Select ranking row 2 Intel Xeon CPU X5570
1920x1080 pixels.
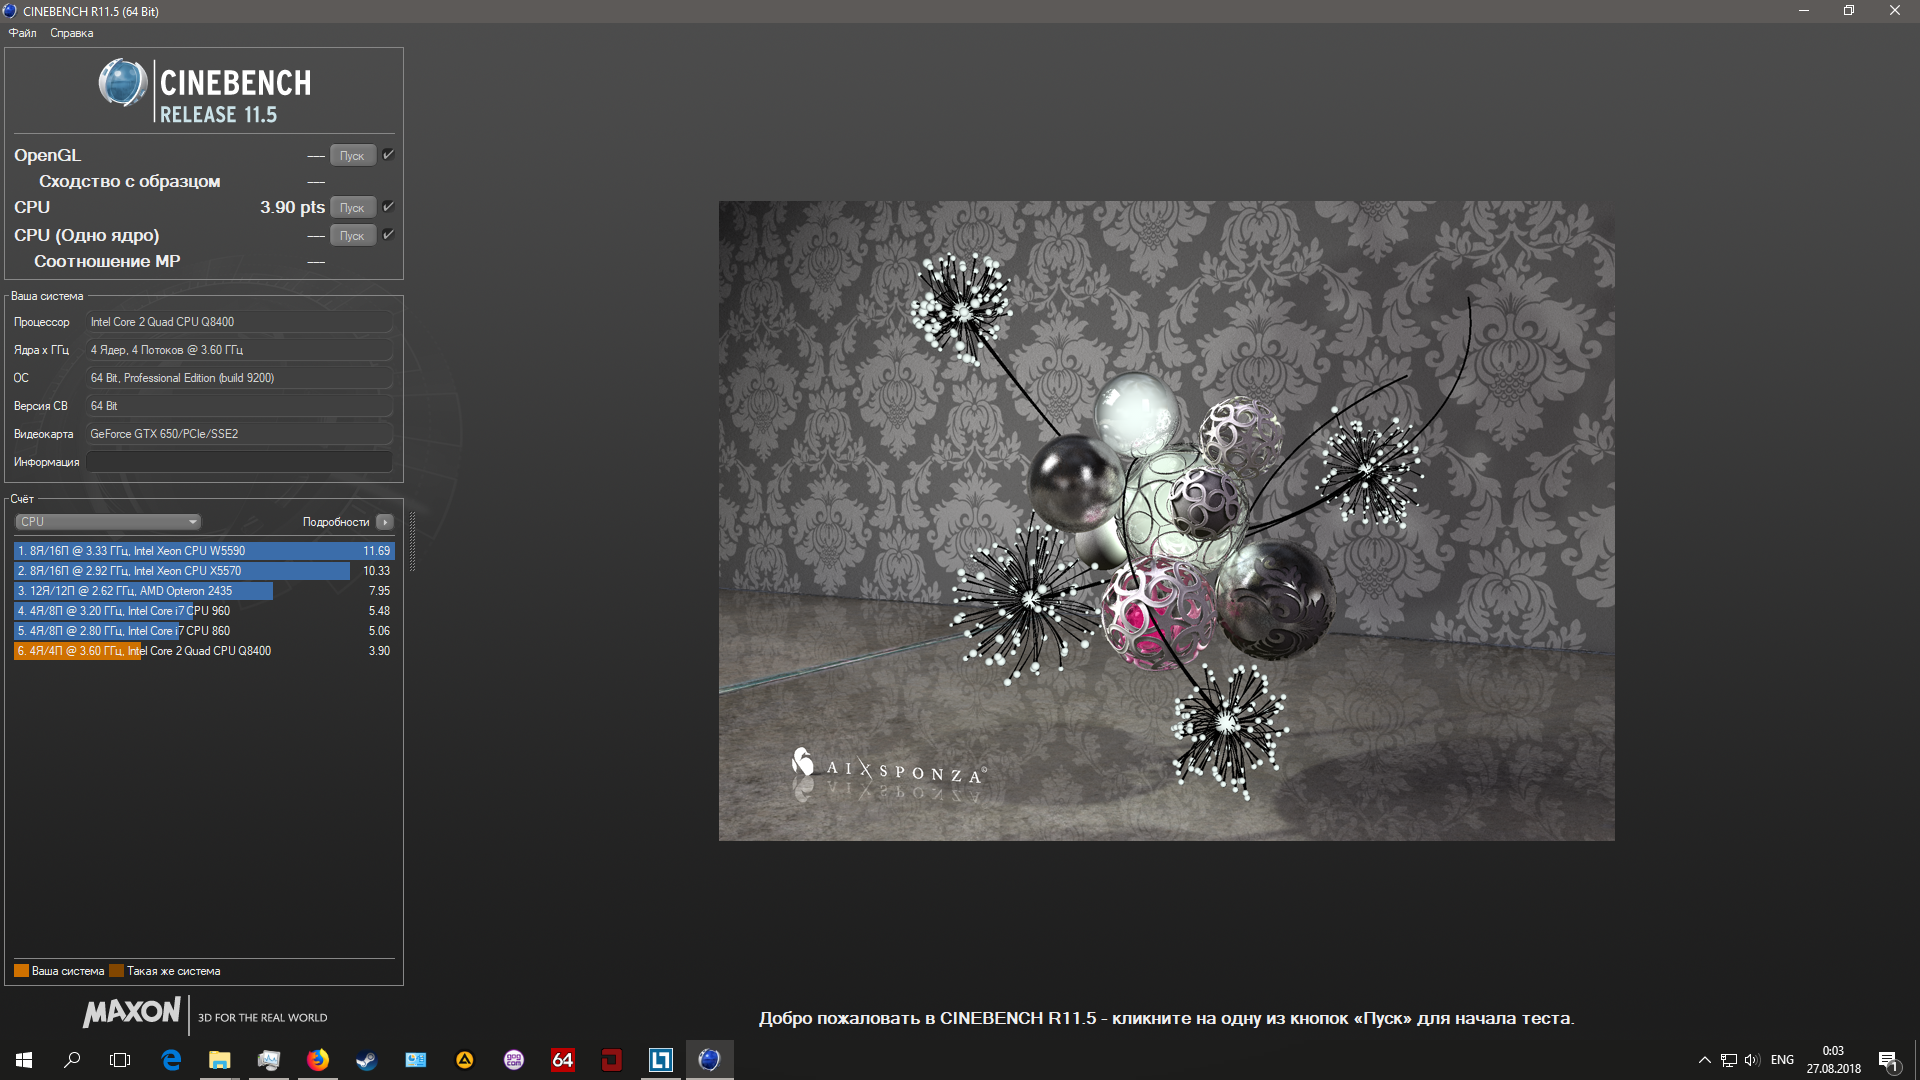(204, 571)
